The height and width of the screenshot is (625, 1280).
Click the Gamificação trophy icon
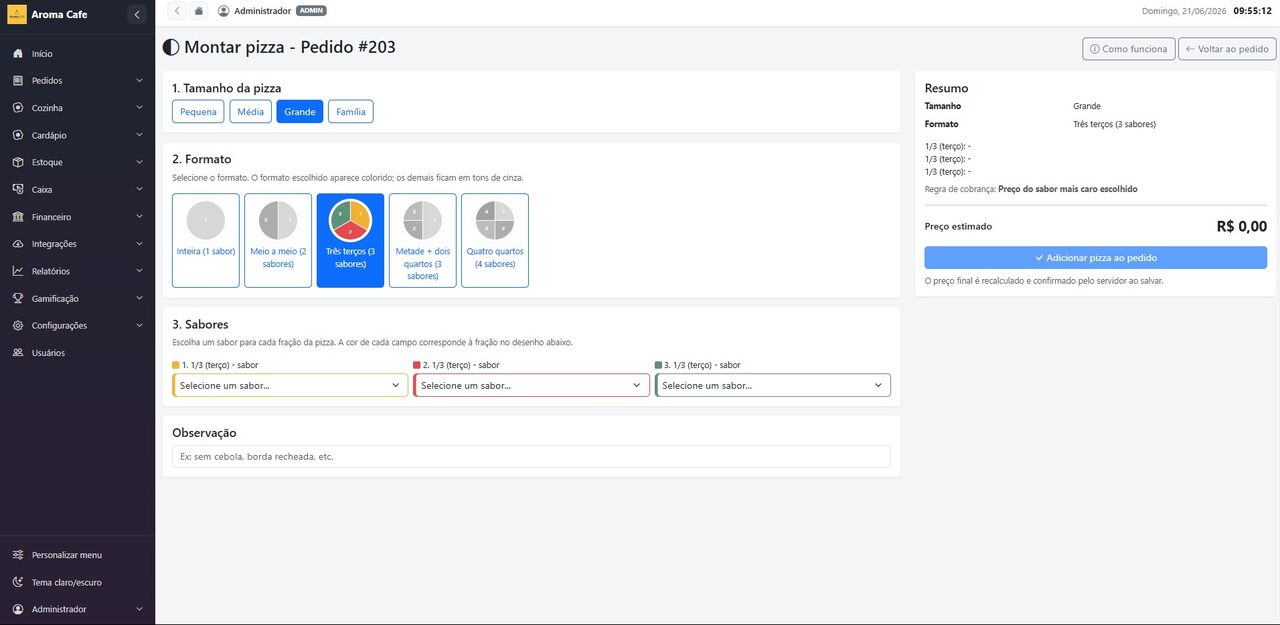18,298
